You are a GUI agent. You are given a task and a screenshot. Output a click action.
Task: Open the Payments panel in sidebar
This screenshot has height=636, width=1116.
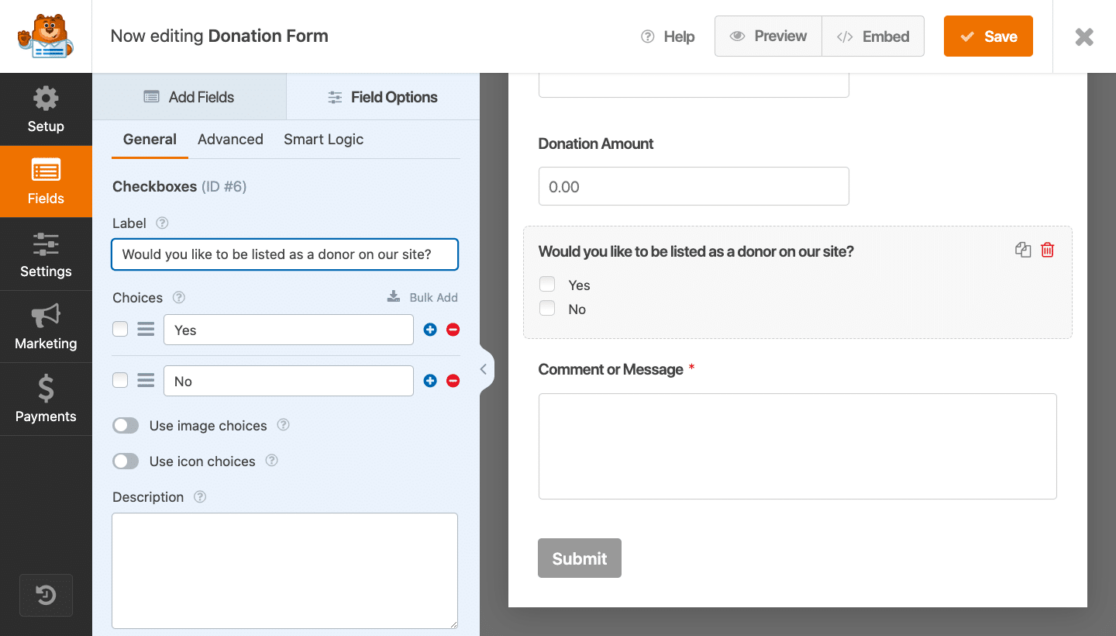click(46, 399)
